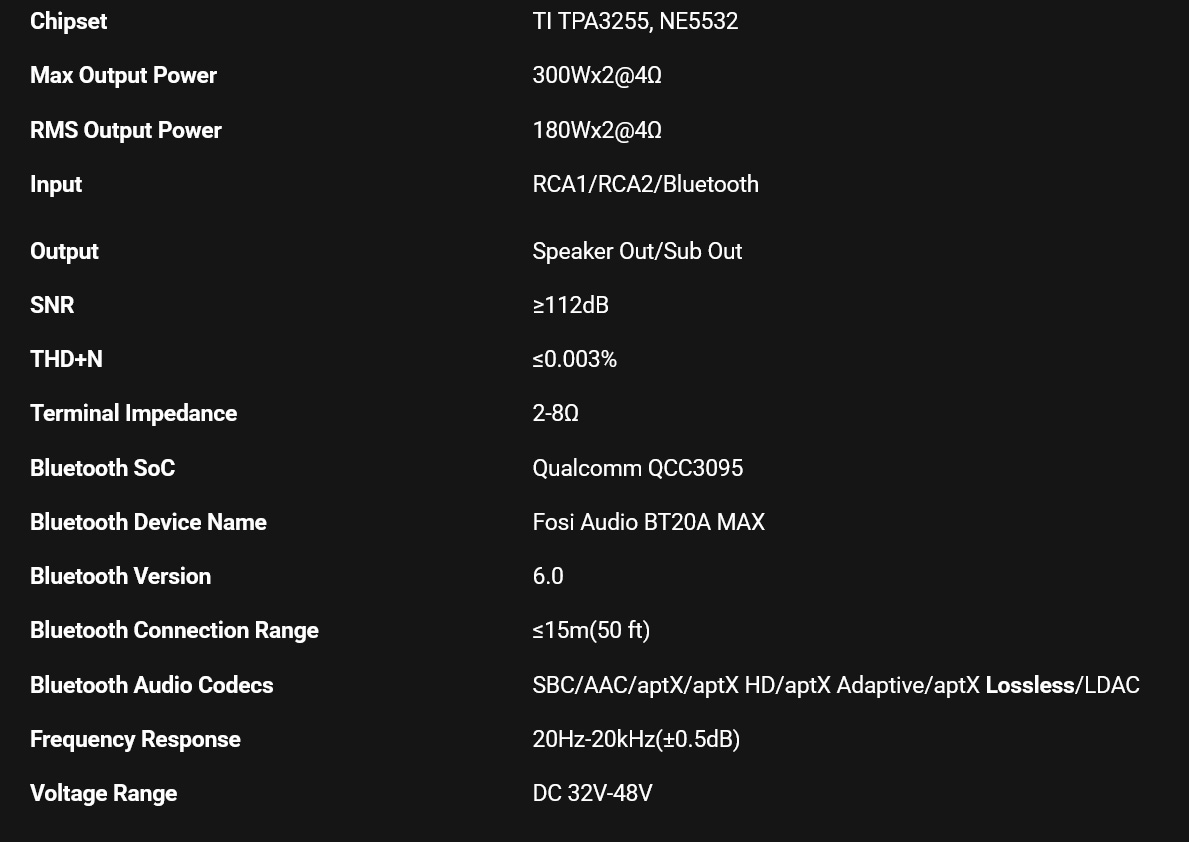1189x842 pixels.
Task: Click the Chipset label
Action: coord(68,22)
